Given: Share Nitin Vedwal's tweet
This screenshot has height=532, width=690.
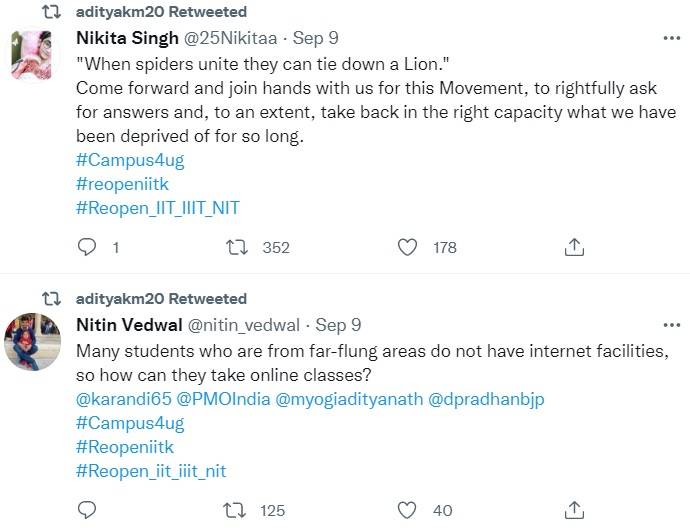Looking at the screenshot, I should (574, 510).
